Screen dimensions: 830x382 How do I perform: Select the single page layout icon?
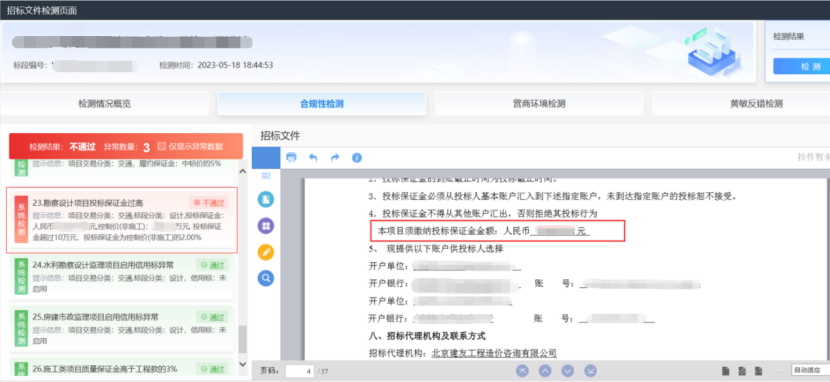726,371
